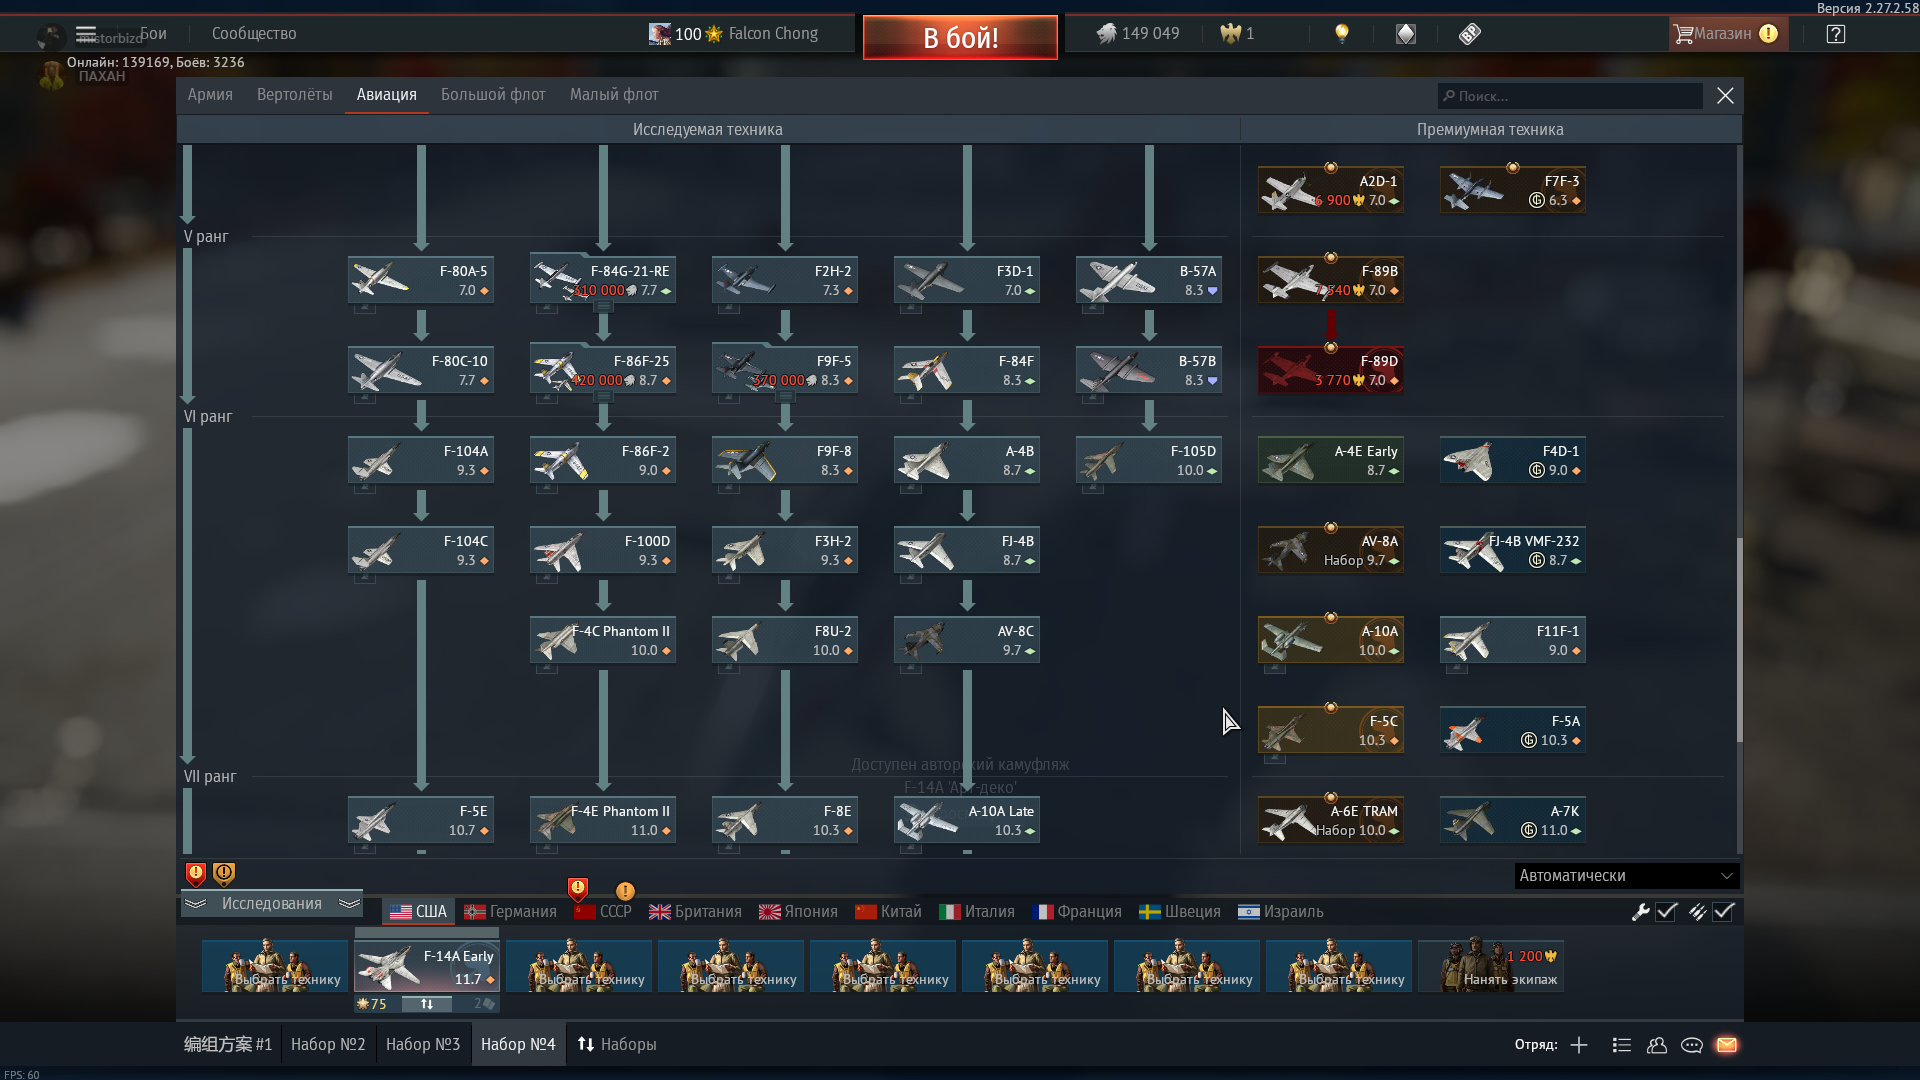This screenshot has height=1080, width=1920.
Task: Select the F-14A Early crew slot
Action: (427, 966)
